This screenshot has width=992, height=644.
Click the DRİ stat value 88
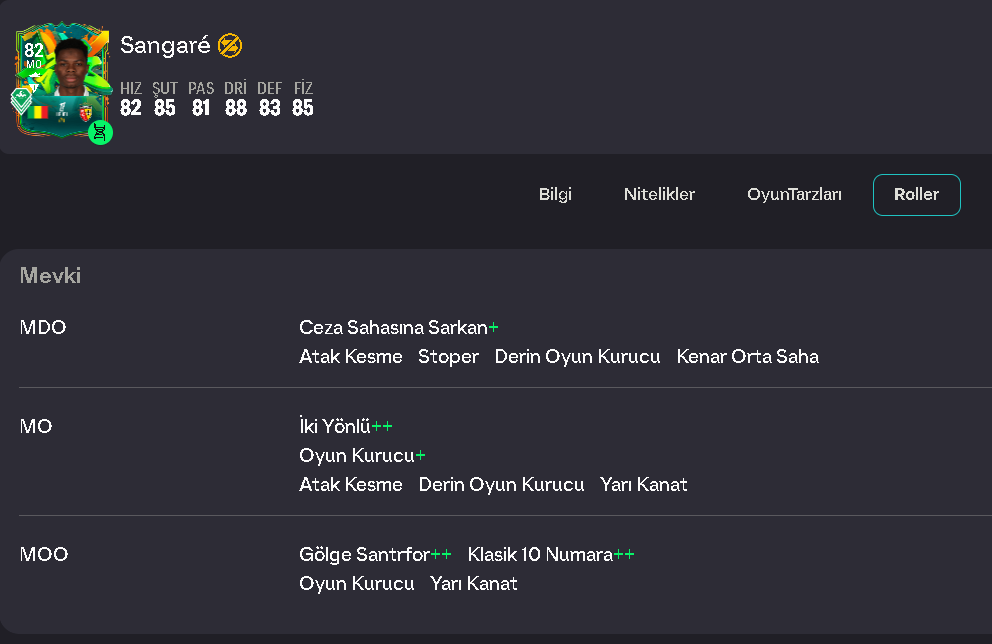click(x=236, y=108)
